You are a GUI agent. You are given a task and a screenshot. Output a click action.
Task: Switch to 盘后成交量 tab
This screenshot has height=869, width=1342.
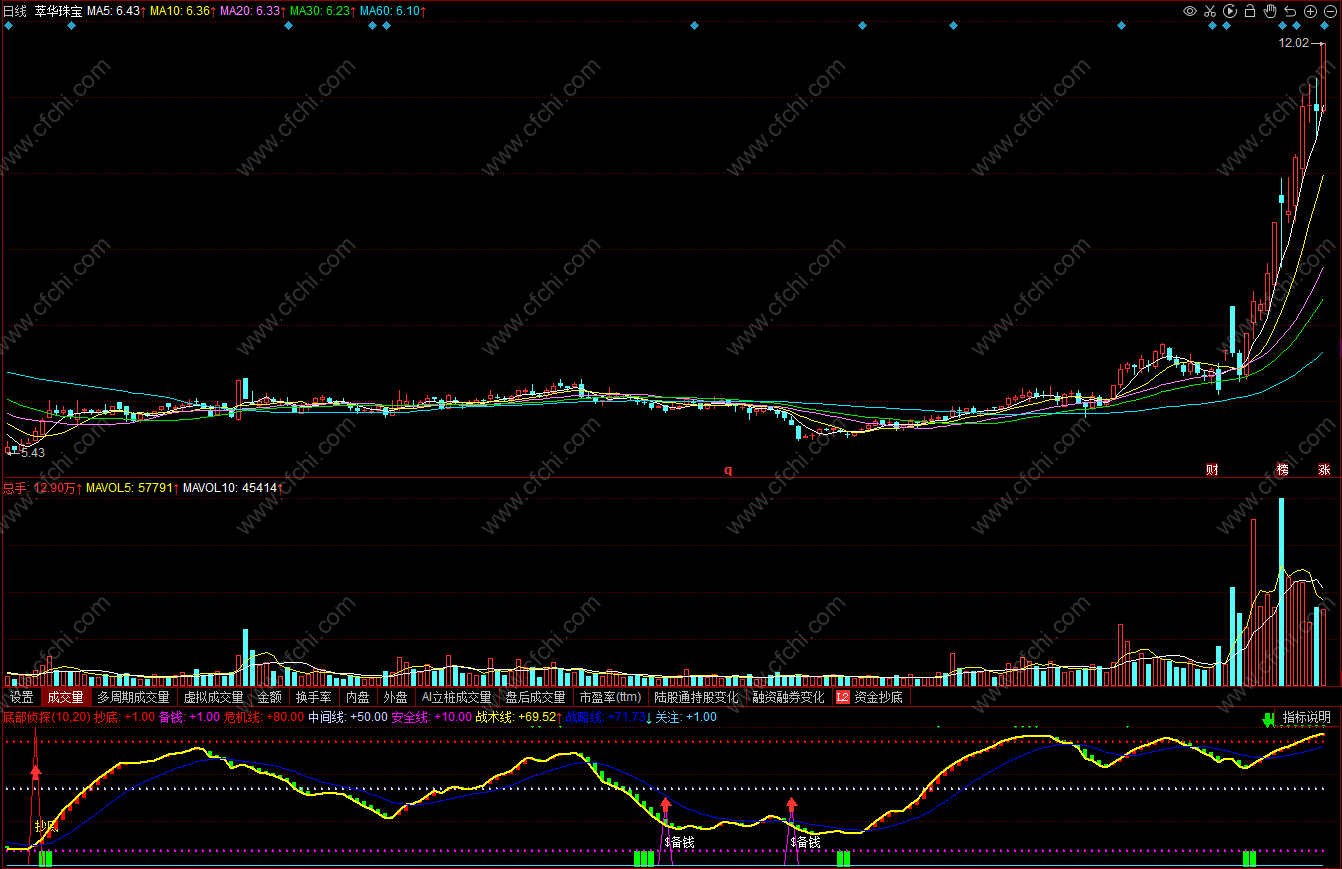pos(535,697)
